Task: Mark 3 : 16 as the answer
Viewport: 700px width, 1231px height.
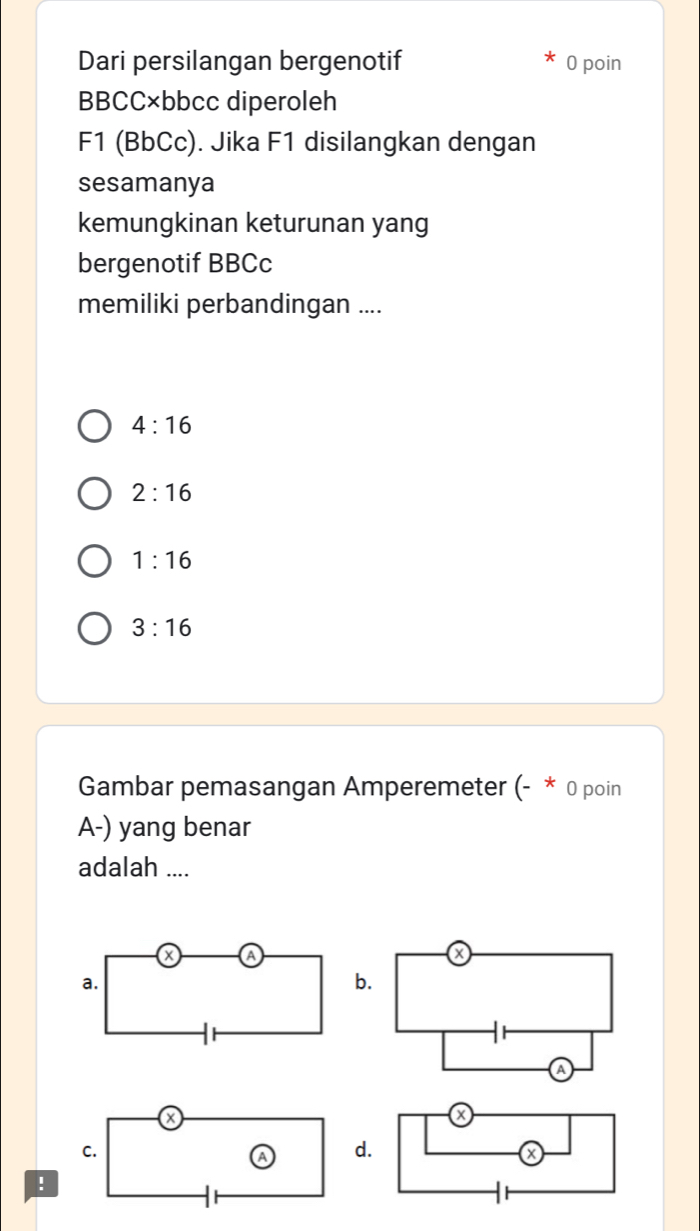Action: (x=95, y=628)
